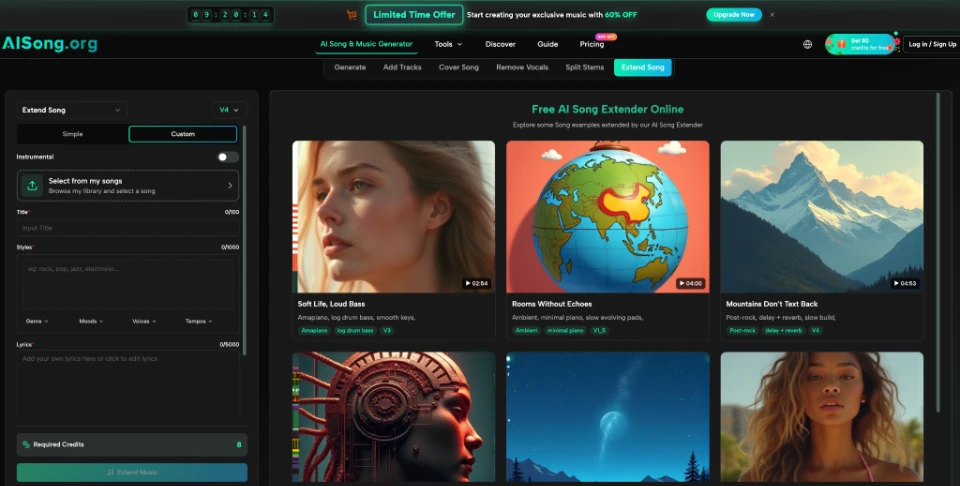Click the upload icon in Select from my songs

(x=32, y=185)
